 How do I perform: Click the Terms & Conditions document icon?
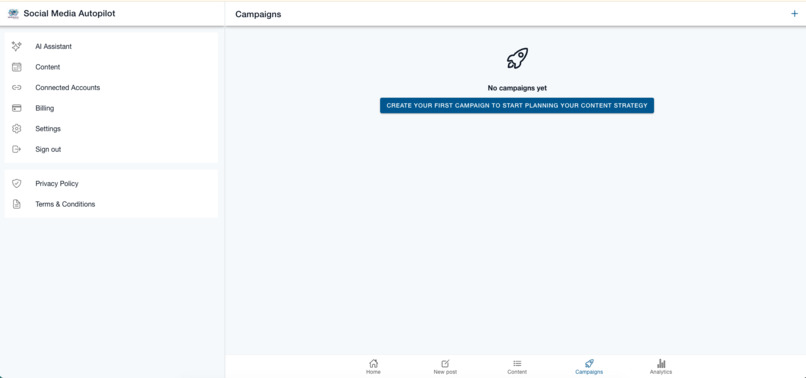click(16, 204)
